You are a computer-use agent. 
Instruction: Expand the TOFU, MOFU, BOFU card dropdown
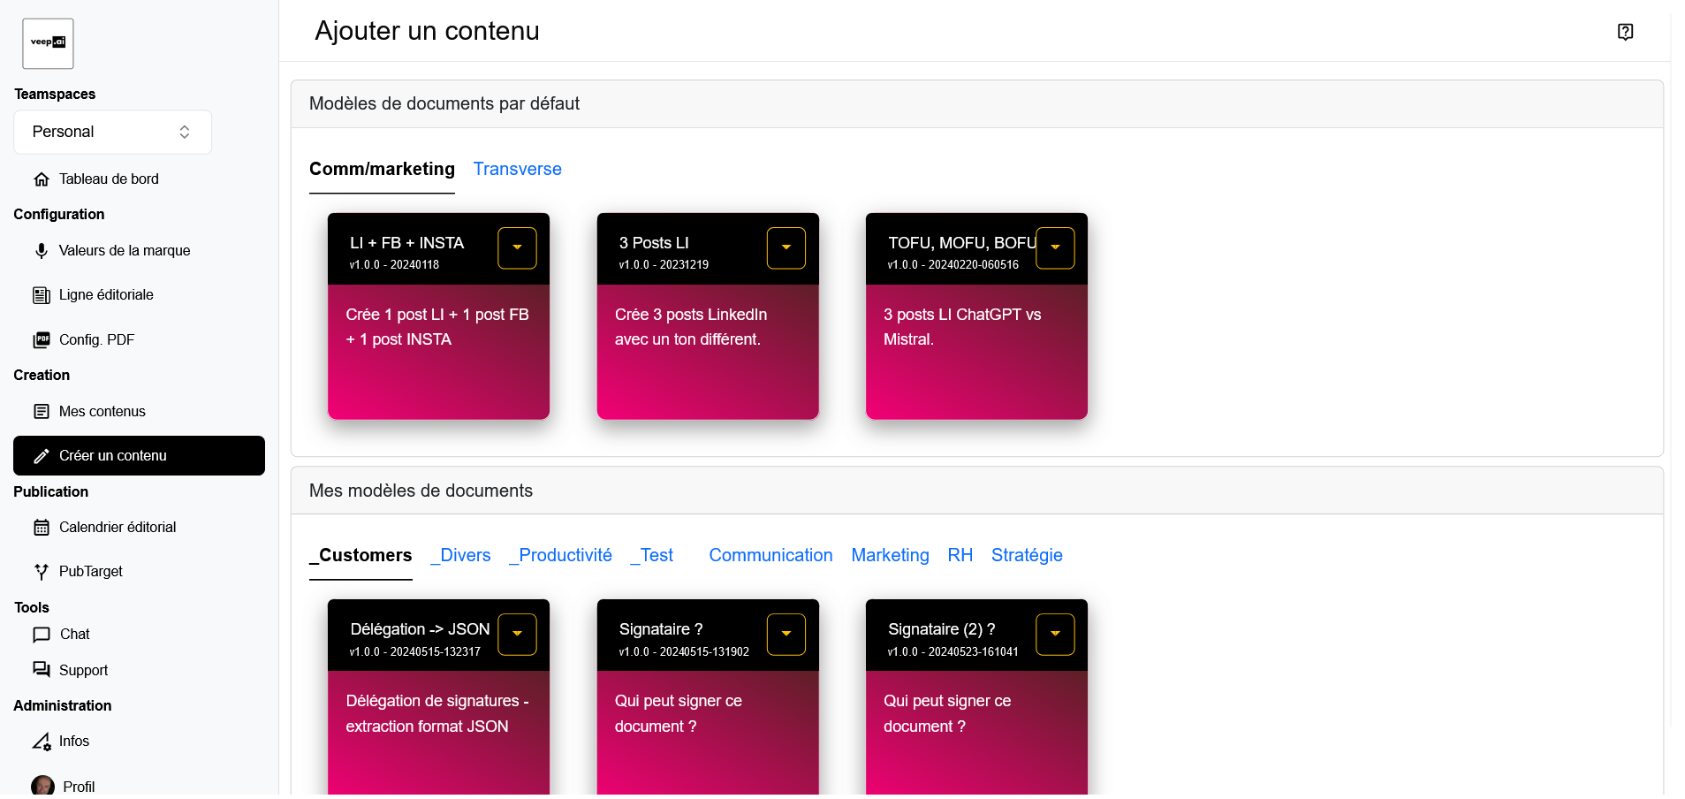pyautogui.click(x=1055, y=248)
